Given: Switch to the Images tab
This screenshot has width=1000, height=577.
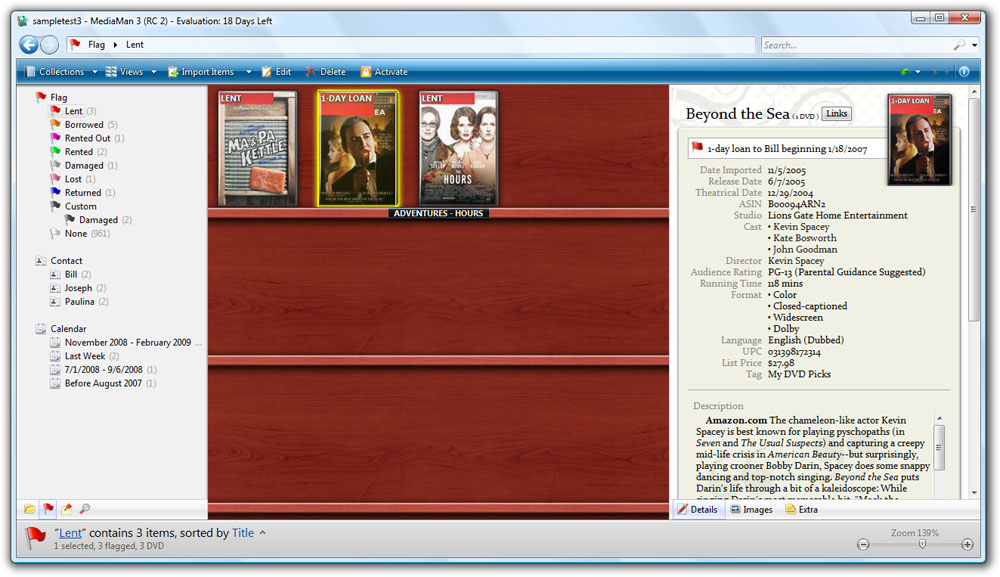Looking at the screenshot, I should pyautogui.click(x=751, y=509).
